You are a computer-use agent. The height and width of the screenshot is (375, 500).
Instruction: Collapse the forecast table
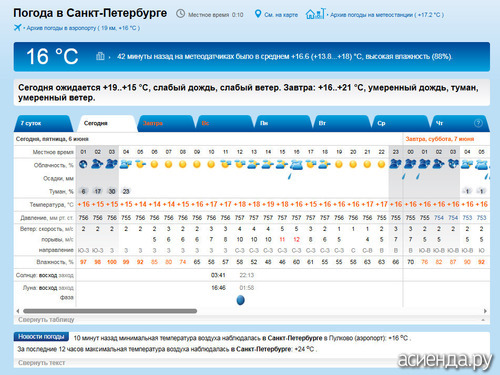46,320
